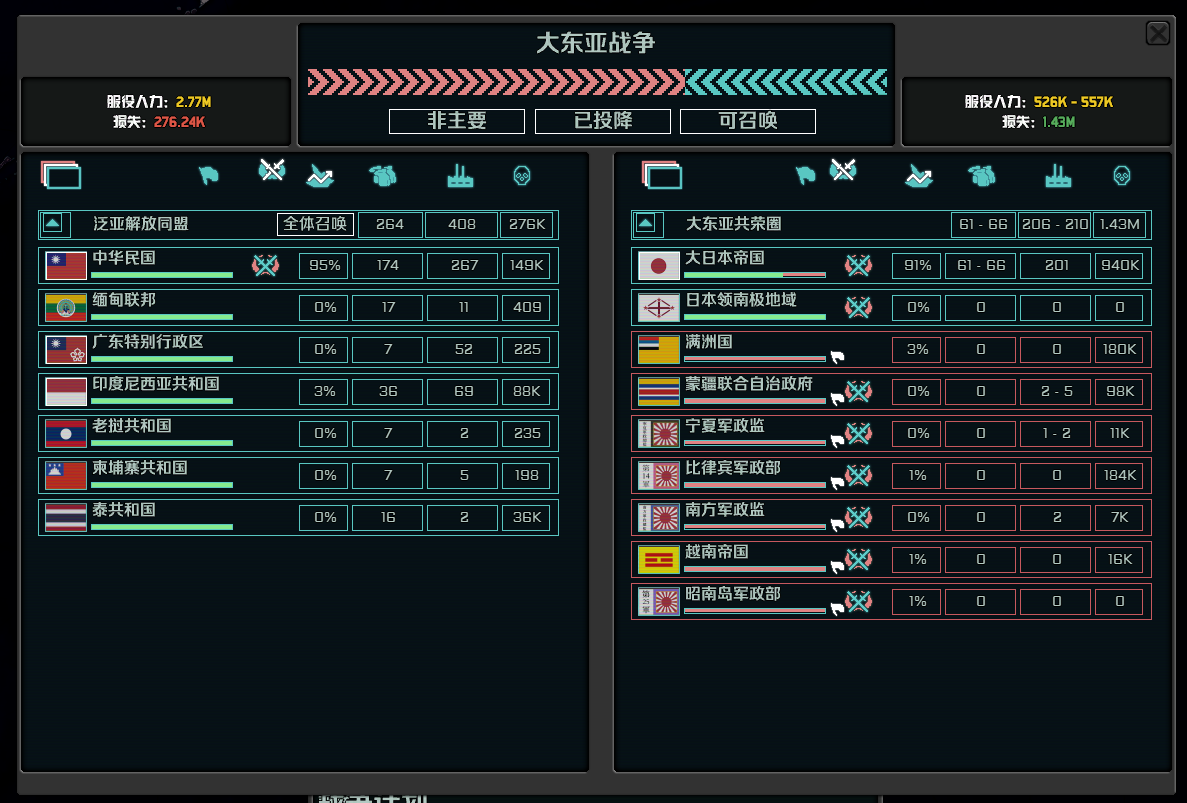
Task: Click the left panel's stacked windows icon
Action: tap(61, 175)
